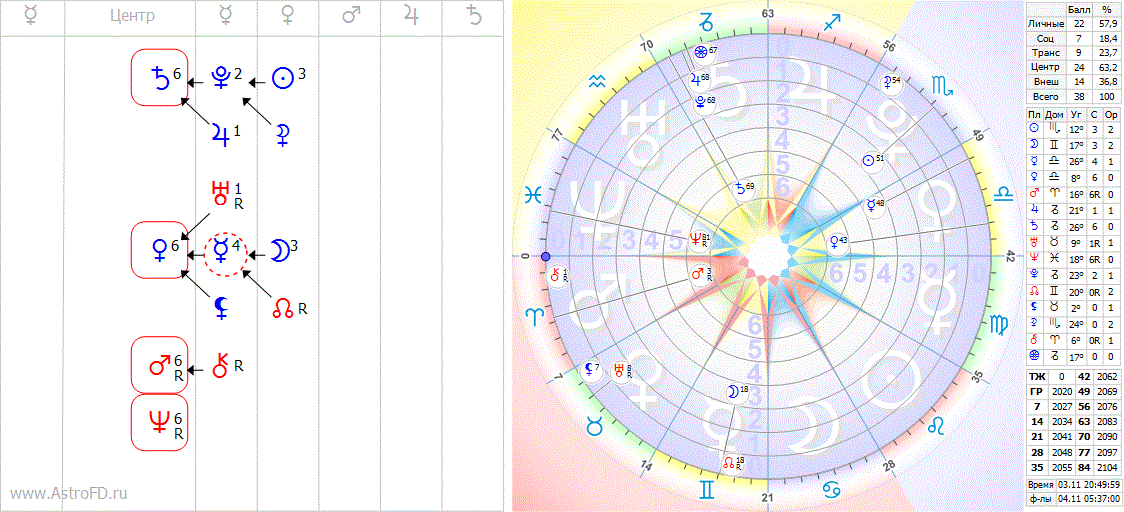This screenshot has height=512, width=1124.
Task: Click Sun 51 marker on the chart wheel
Action: [872, 161]
